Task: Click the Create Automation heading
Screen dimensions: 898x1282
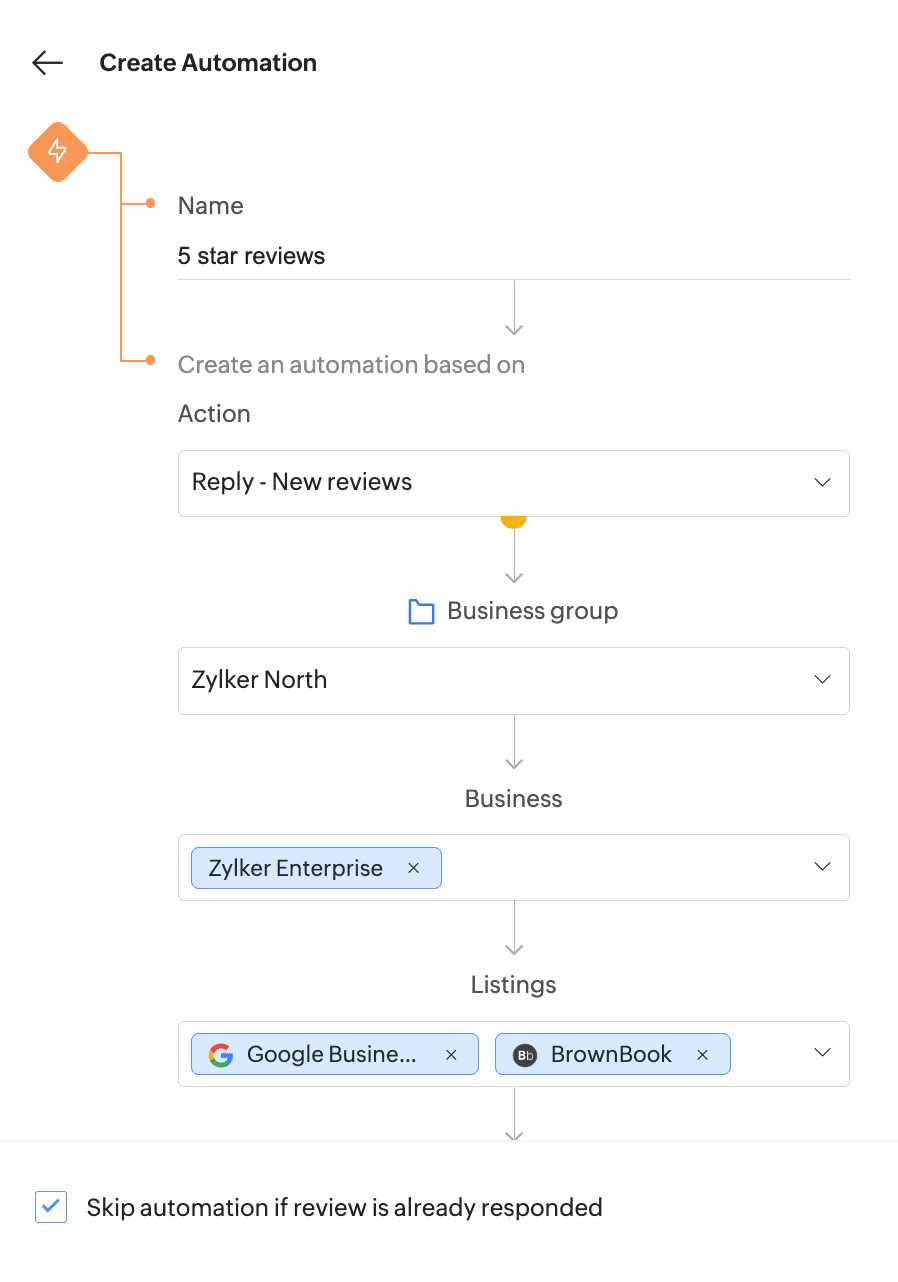Action: point(208,63)
